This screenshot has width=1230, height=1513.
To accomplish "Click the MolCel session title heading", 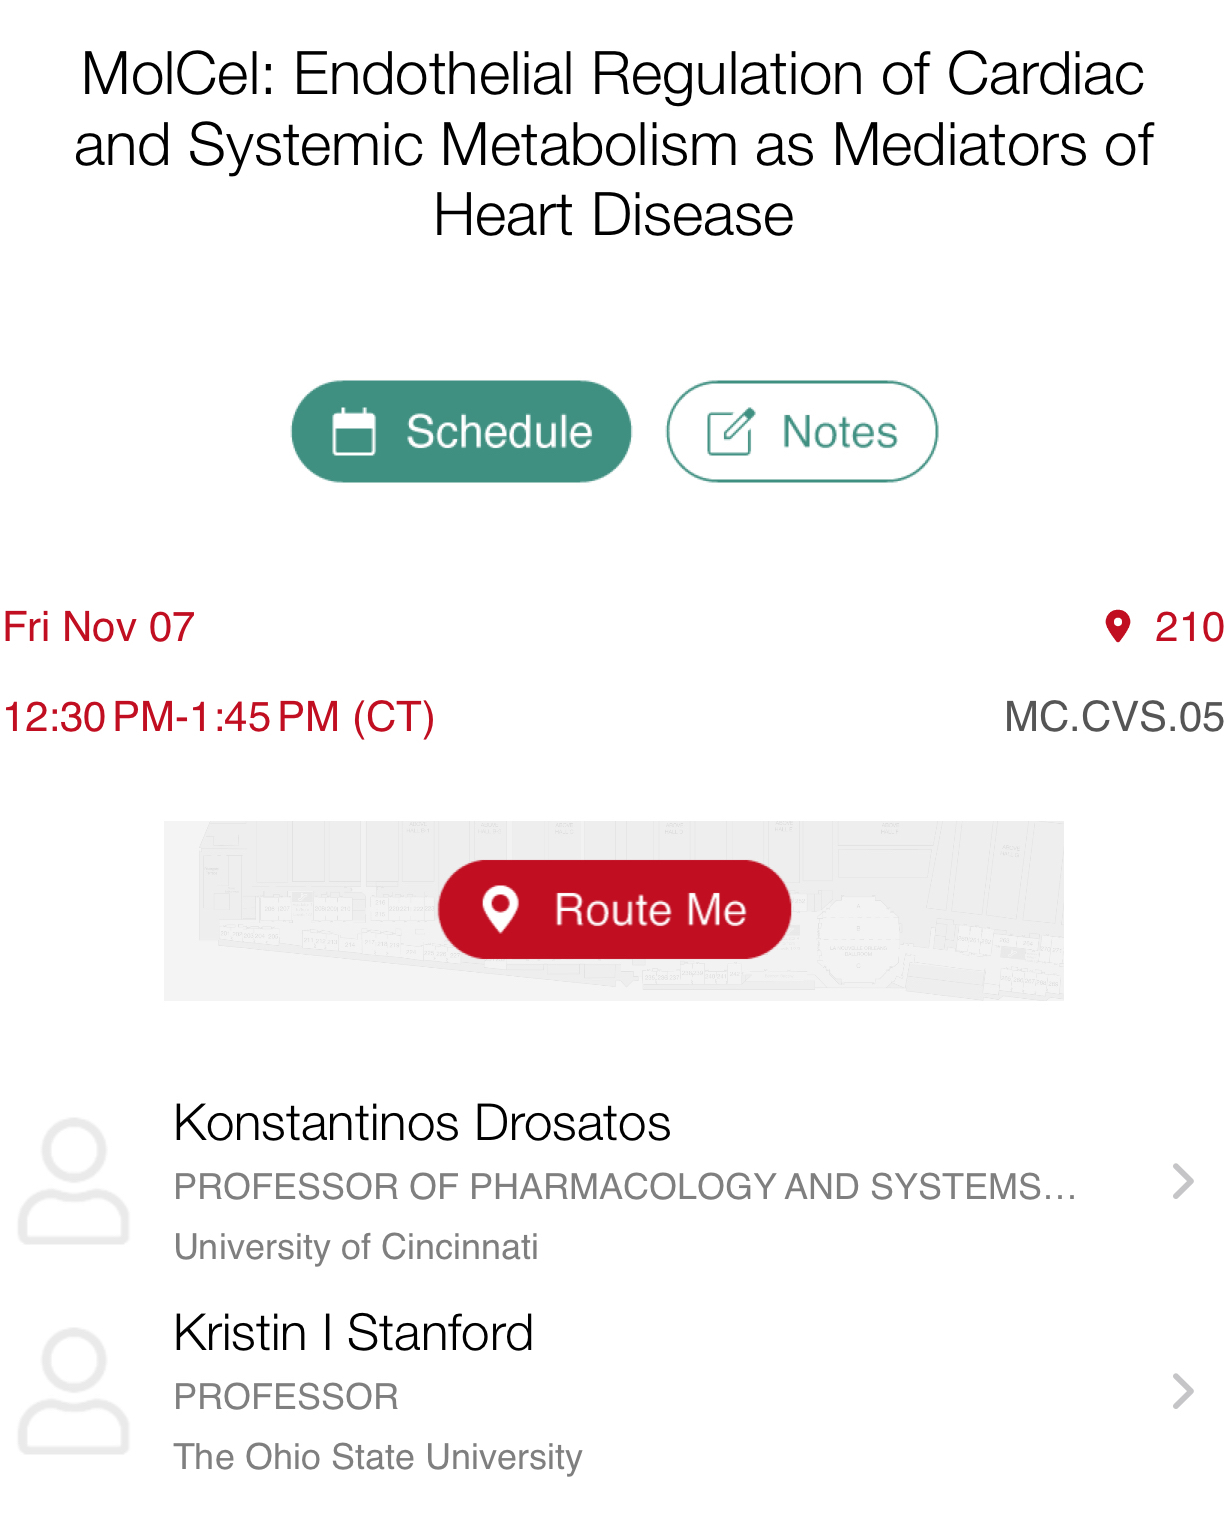I will [614, 145].
